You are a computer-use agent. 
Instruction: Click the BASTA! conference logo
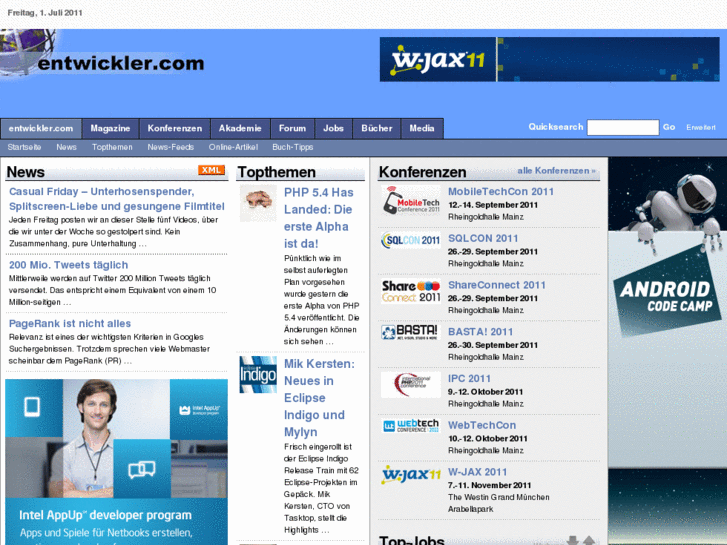click(x=410, y=332)
